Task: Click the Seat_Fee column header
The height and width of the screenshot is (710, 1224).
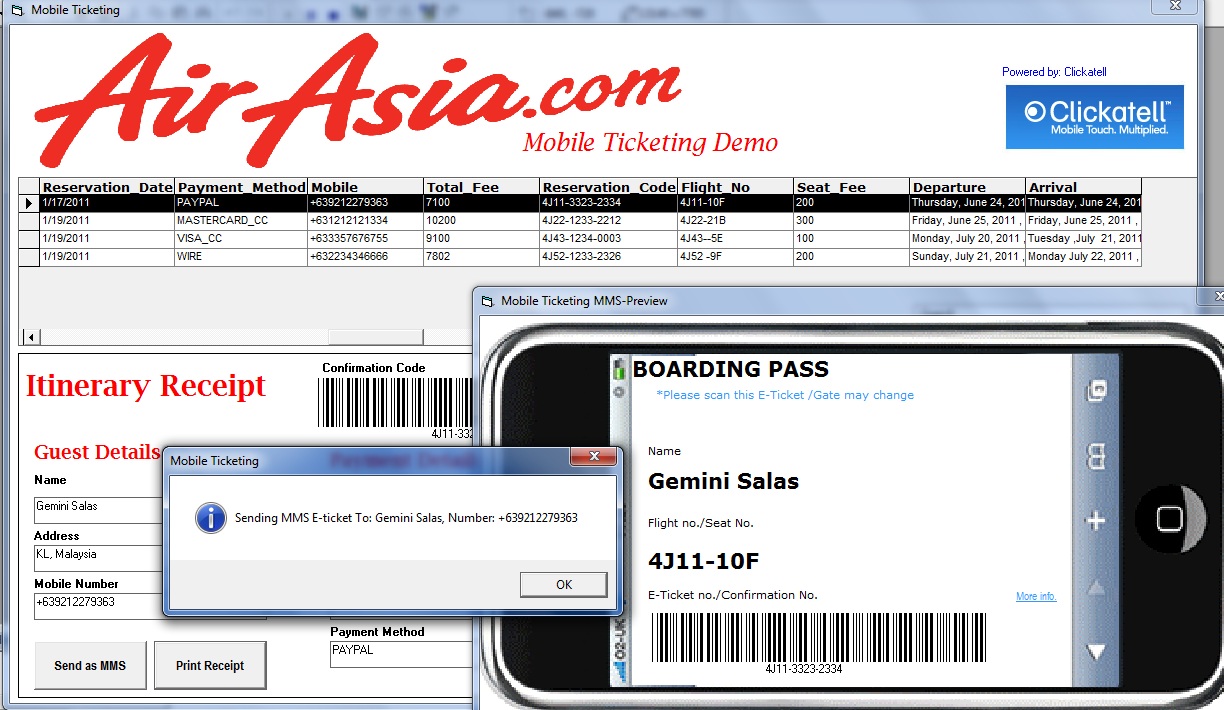Action: coord(852,187)
